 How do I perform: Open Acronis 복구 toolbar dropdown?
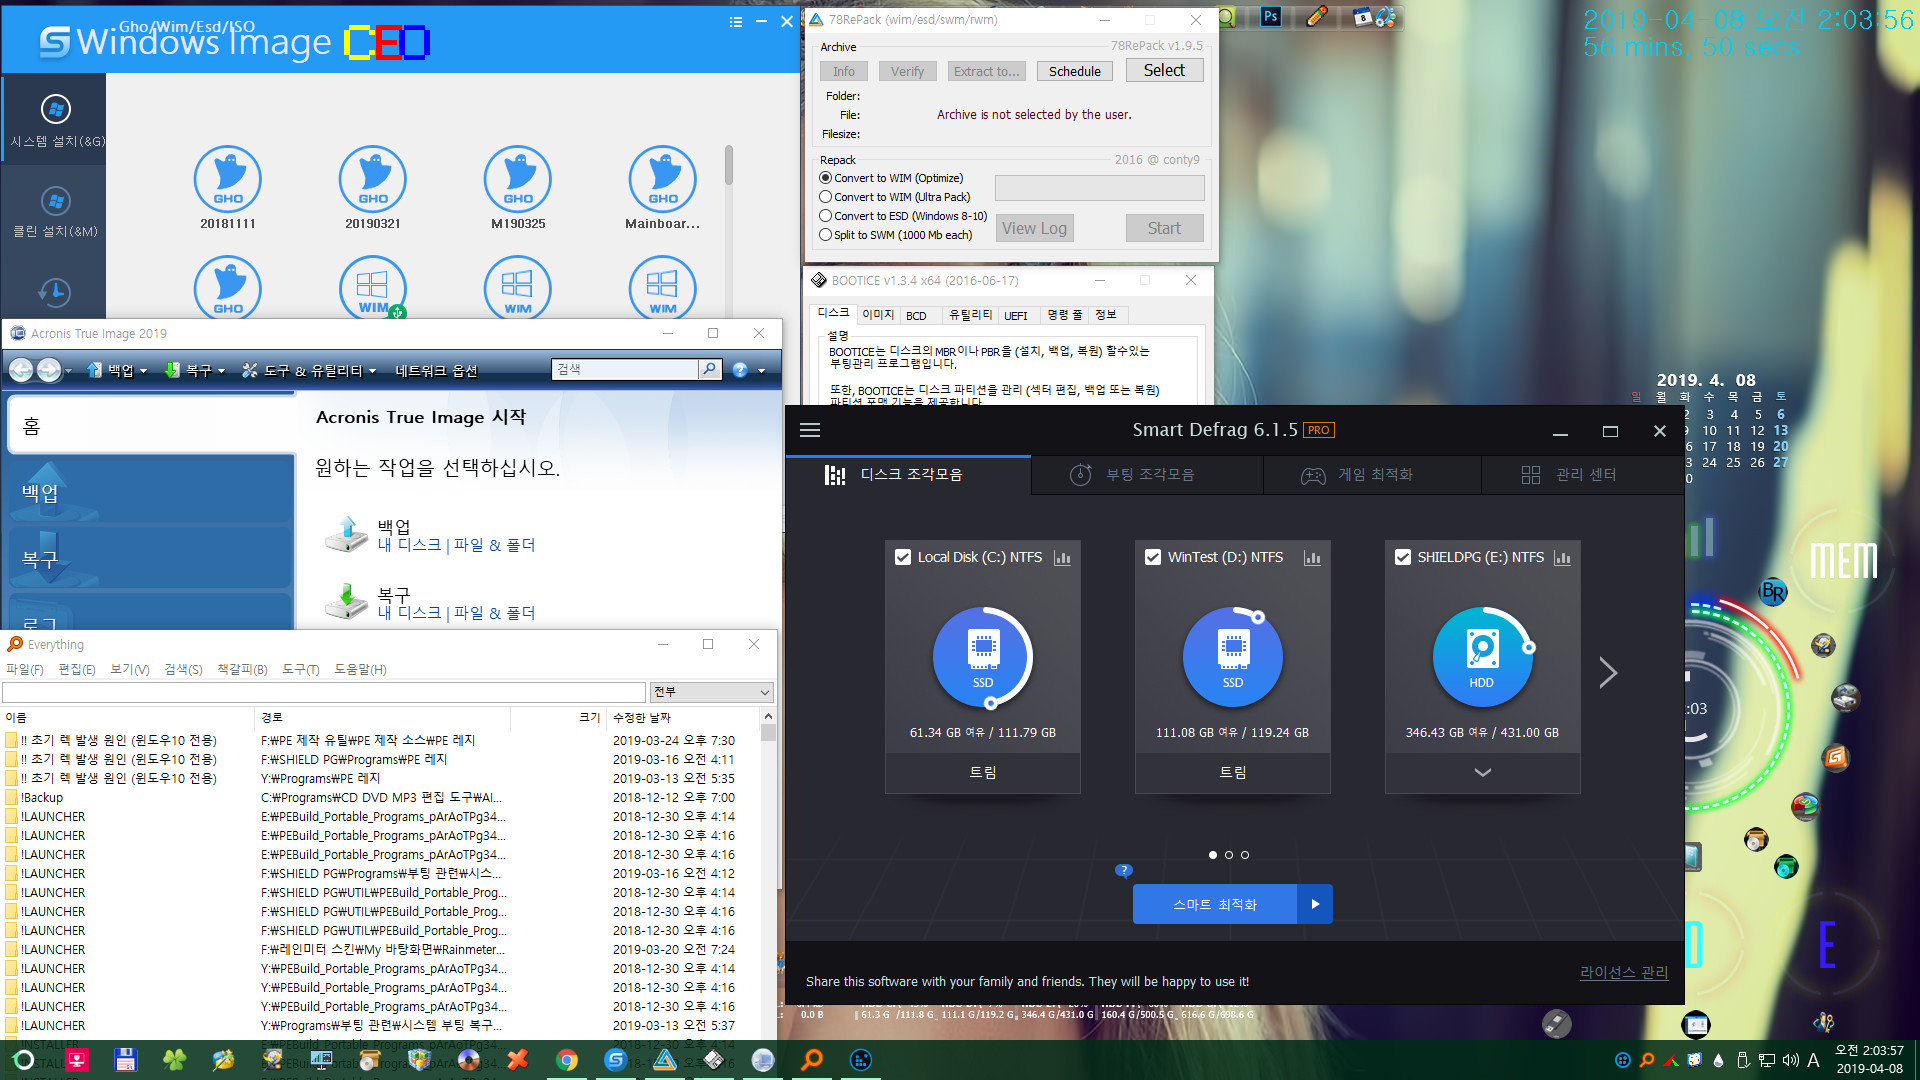pos(195,370)
